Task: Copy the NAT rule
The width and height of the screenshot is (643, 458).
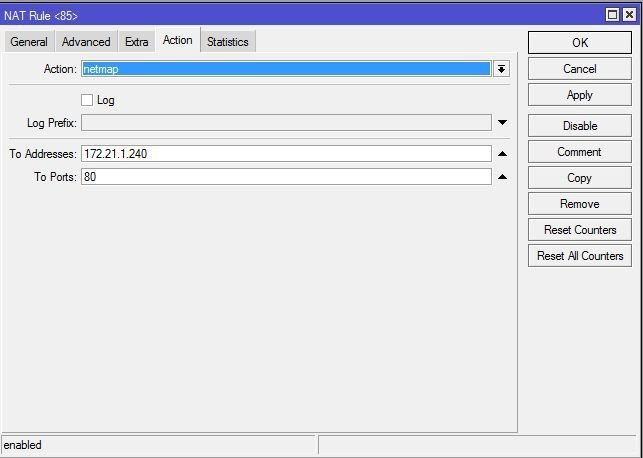Action: point(580,178)
